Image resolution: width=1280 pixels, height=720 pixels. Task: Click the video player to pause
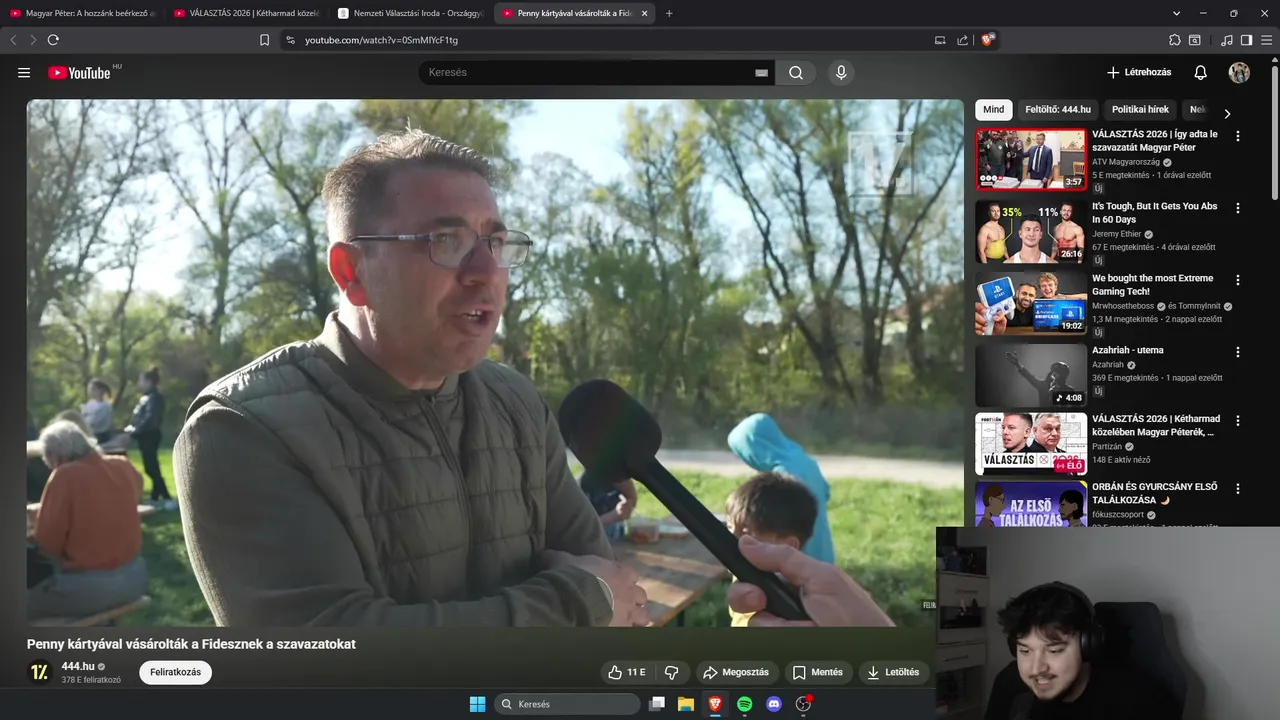(x=495, y=363)
